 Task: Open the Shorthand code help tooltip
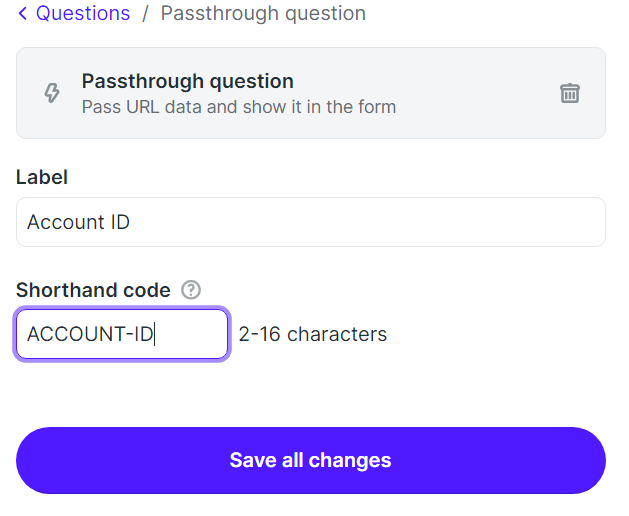pos(191,290)
